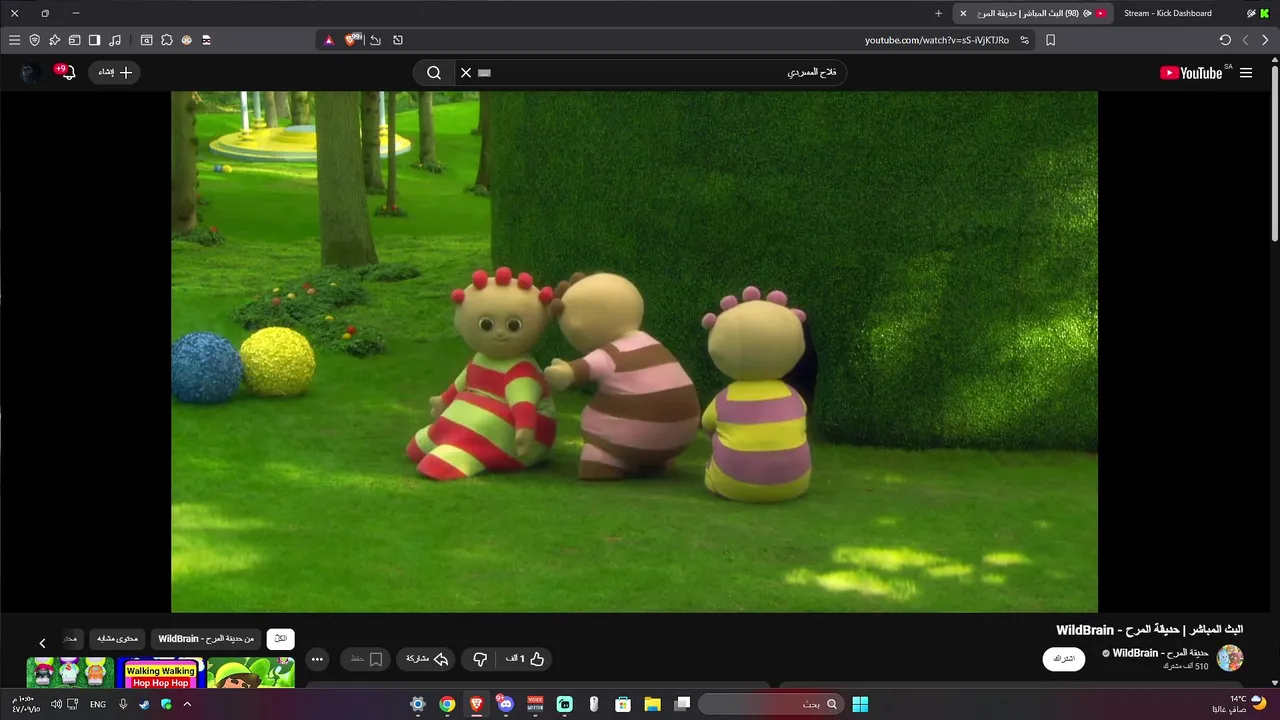This screenshot has height=720, width=1280.
Task: Open Google Chrome from taskbar
Action: pyautogui.click(x=447, y=704)
